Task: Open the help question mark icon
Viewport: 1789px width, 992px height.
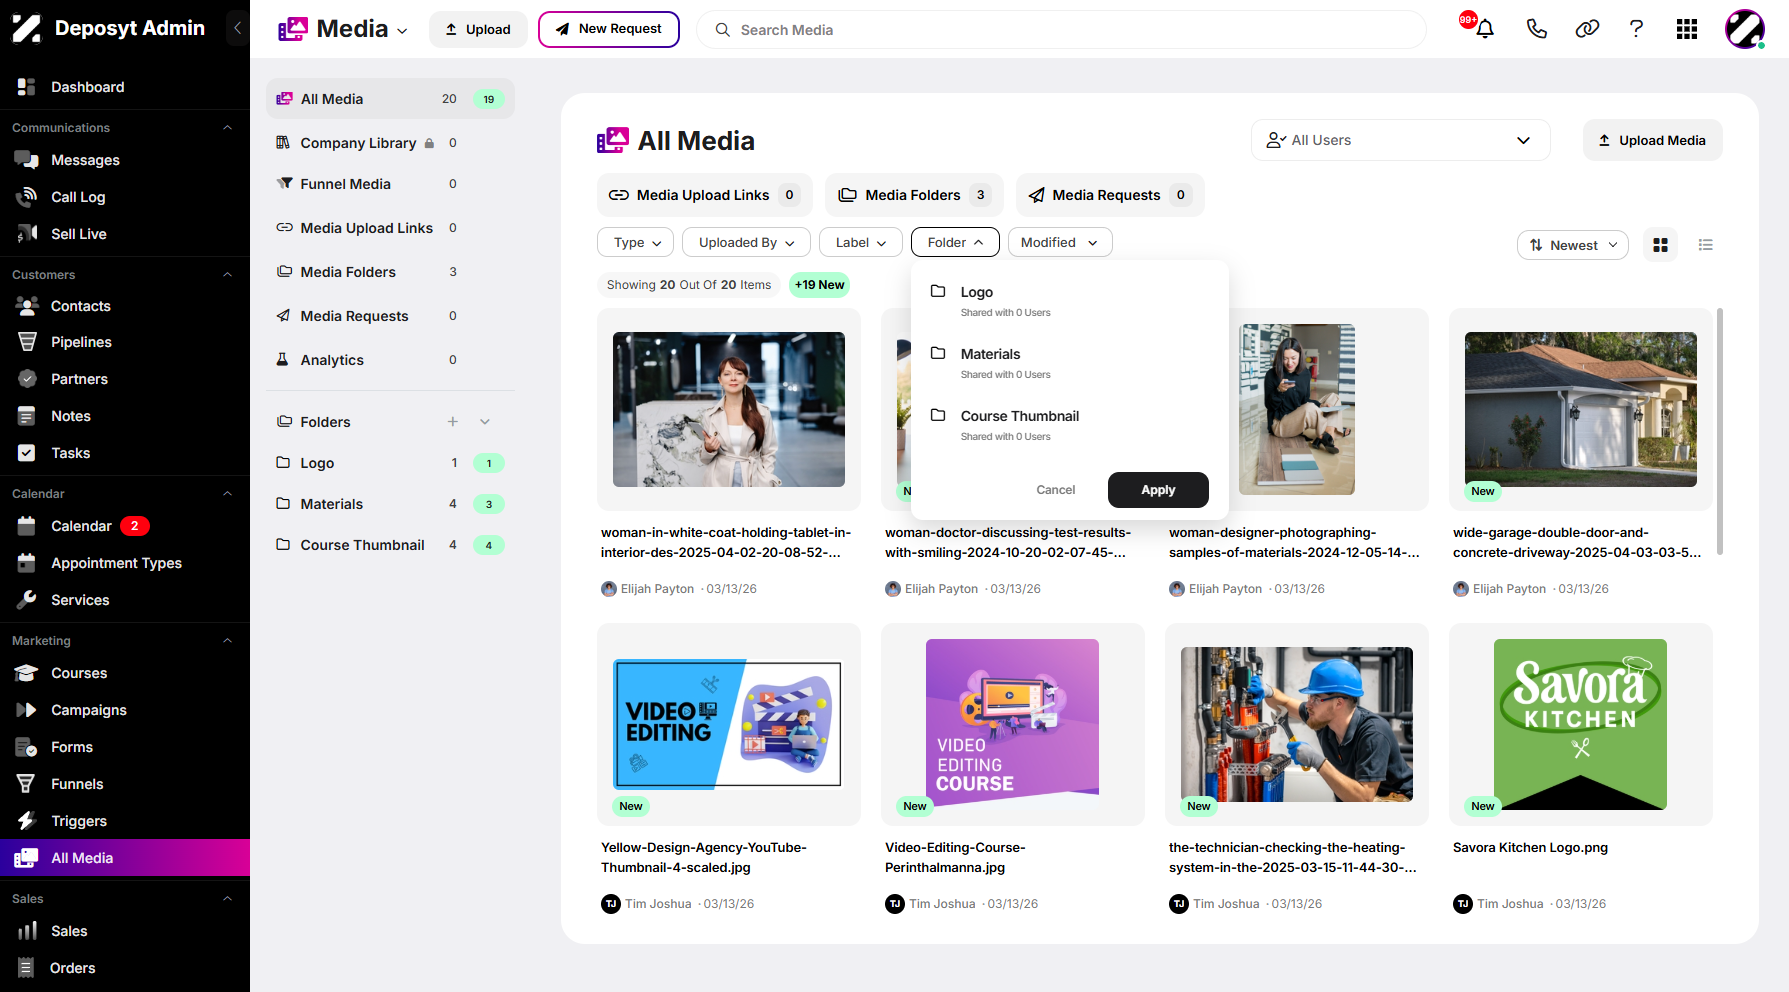Action: (1636, 29)
